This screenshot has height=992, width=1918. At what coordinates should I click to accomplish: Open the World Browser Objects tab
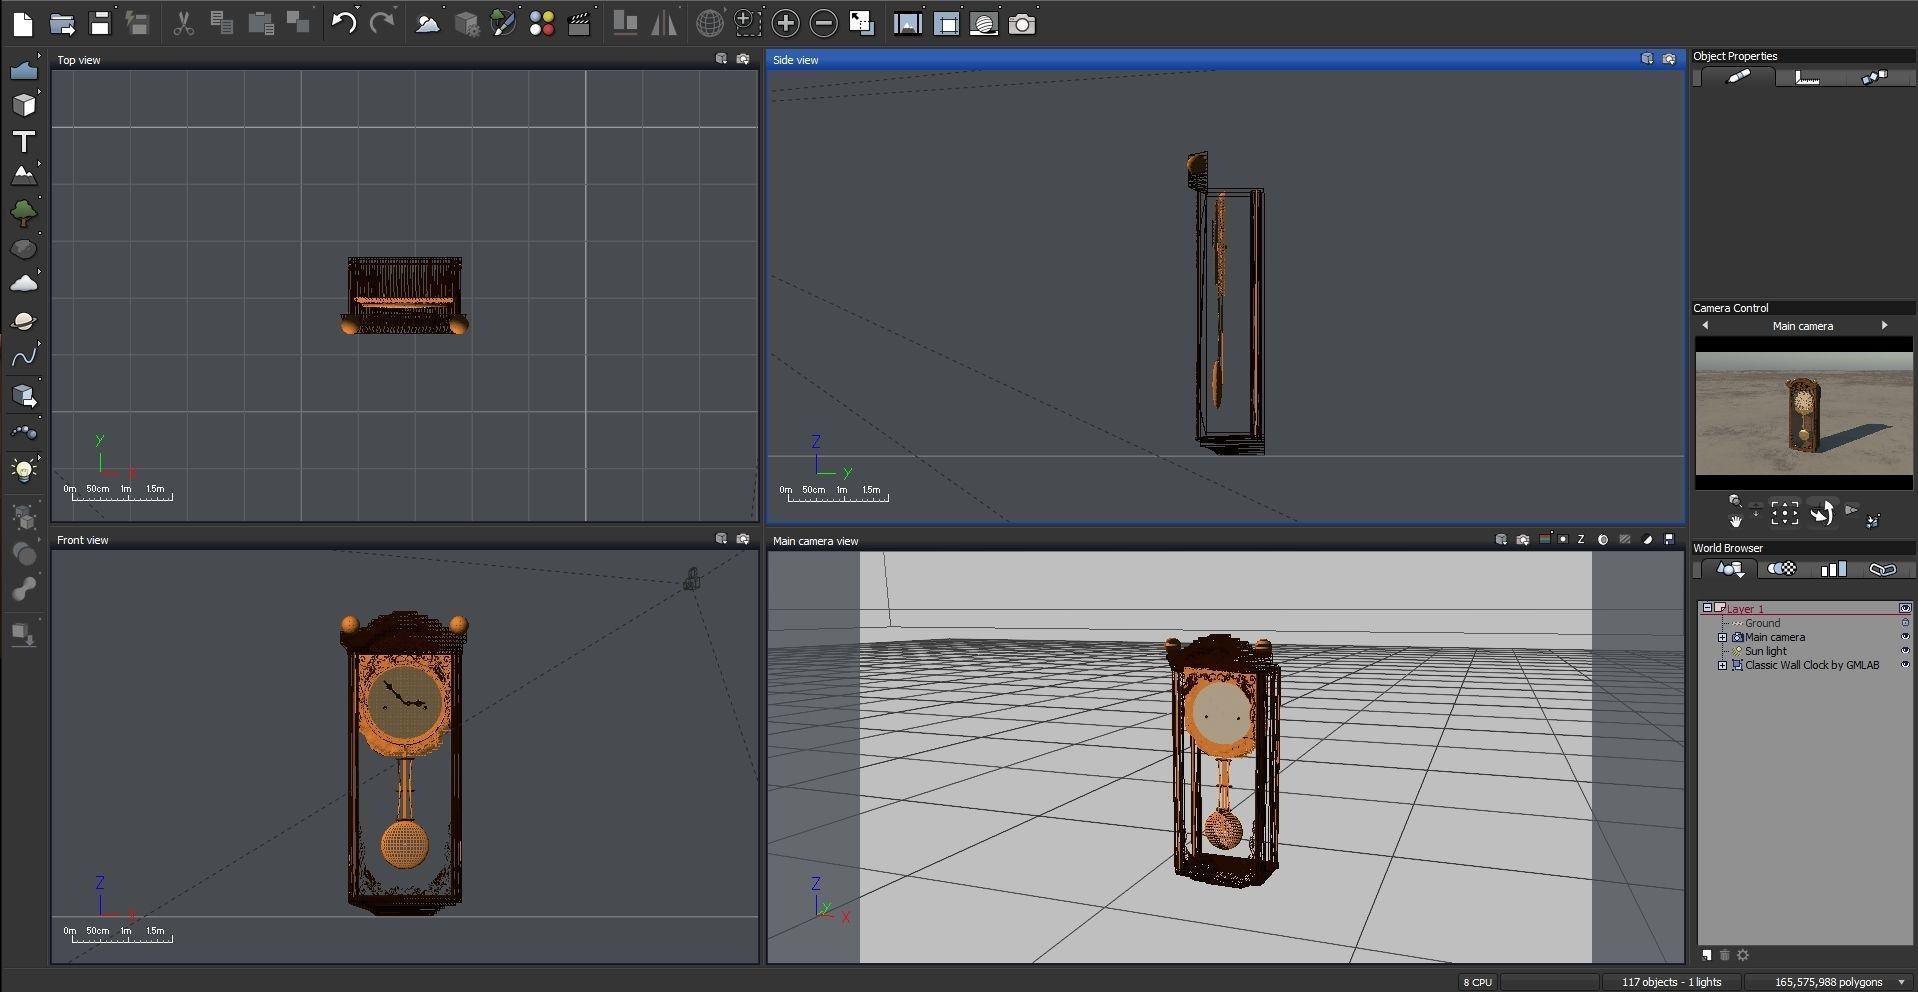click(x=1730, y=569)
